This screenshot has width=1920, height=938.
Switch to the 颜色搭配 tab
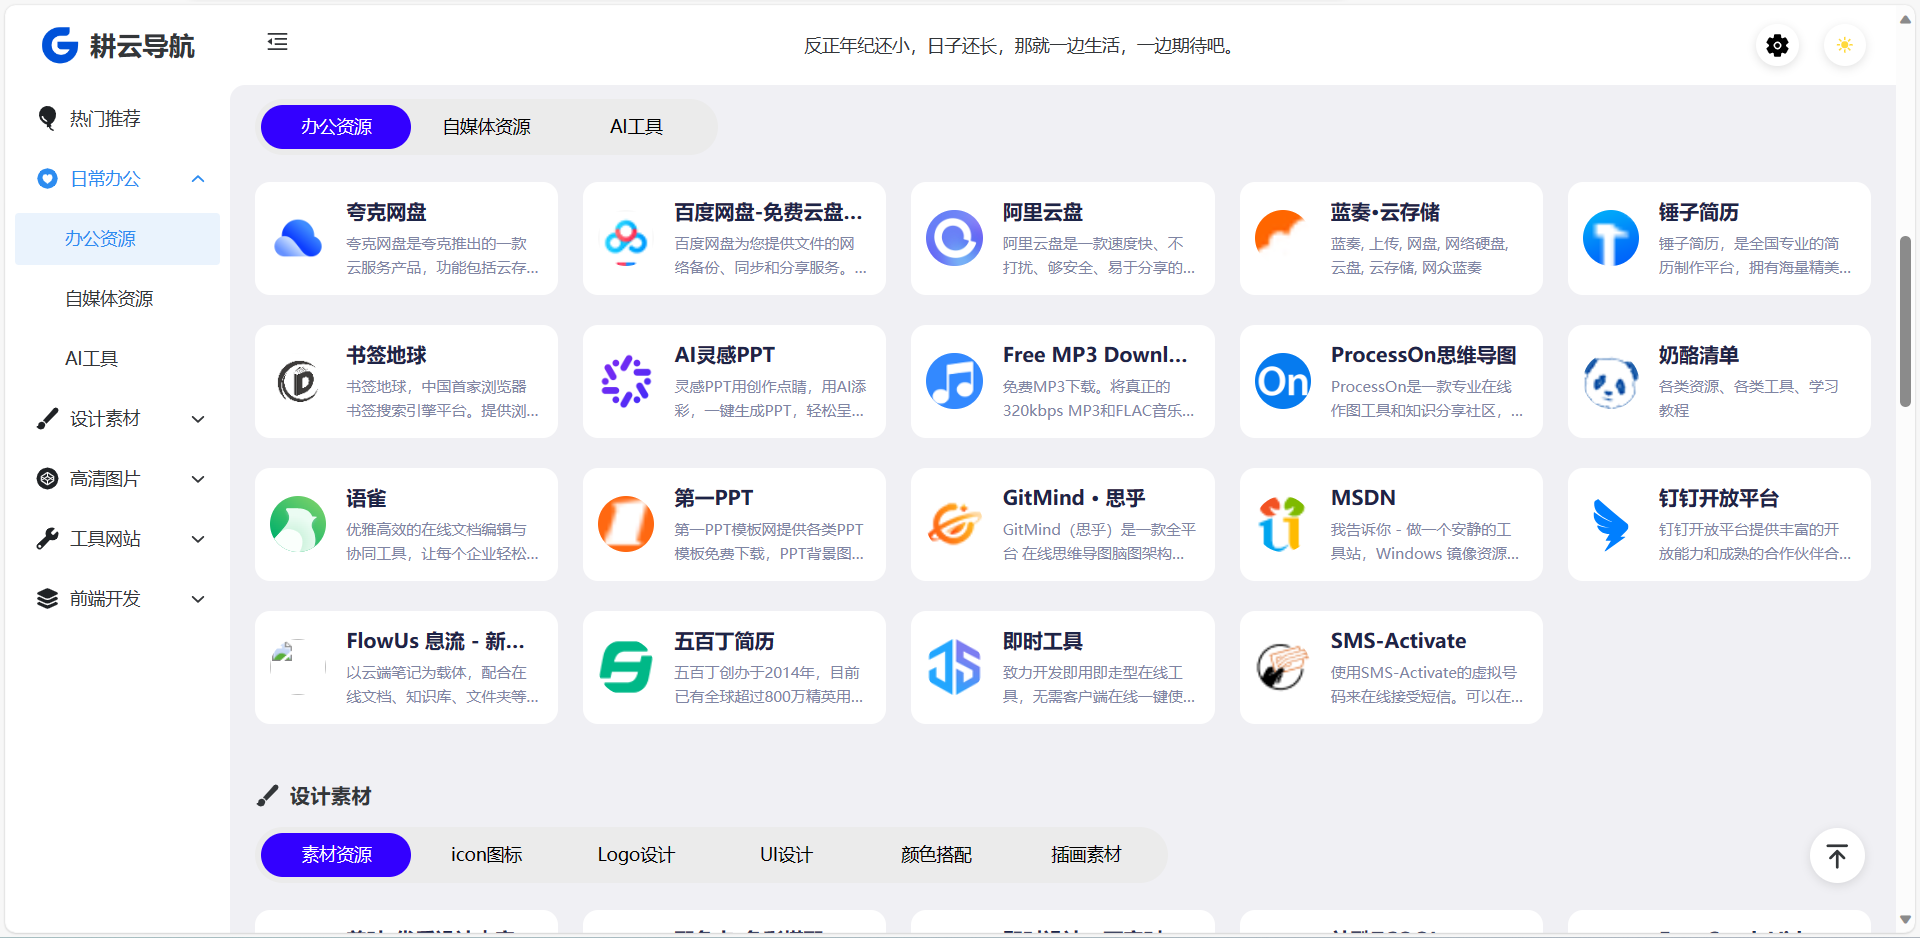(936, 855)
